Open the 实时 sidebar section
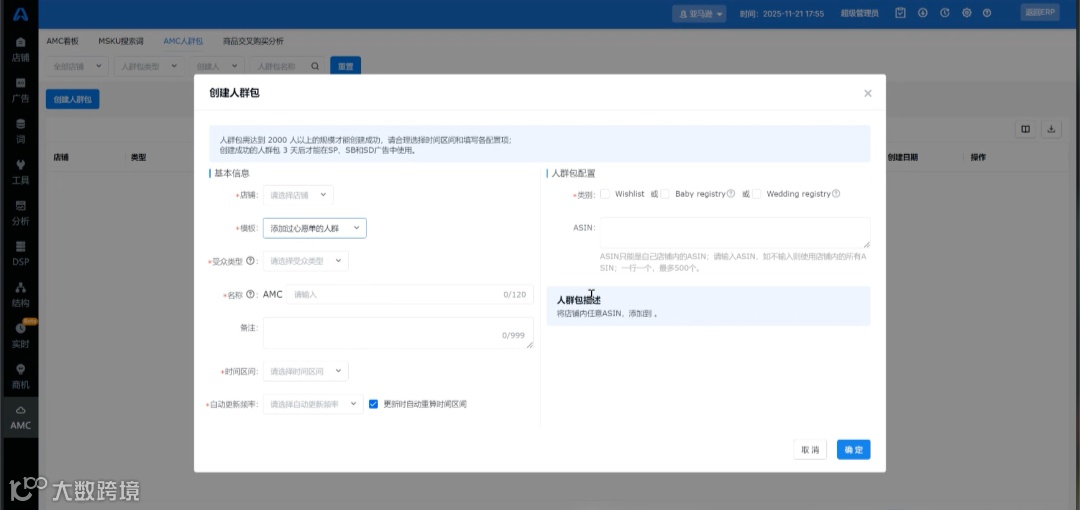The image size is (1080, 510). [x=20, y=336]
